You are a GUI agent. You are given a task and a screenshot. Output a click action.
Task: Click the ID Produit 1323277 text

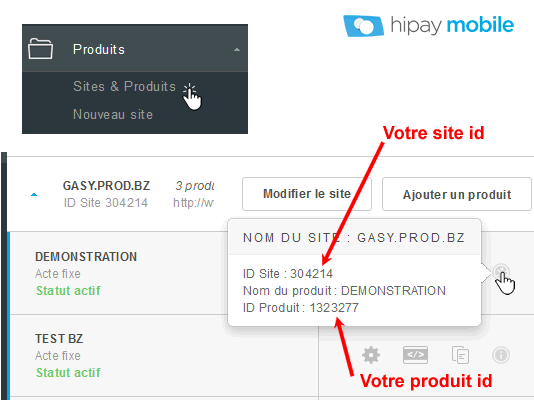301,308
